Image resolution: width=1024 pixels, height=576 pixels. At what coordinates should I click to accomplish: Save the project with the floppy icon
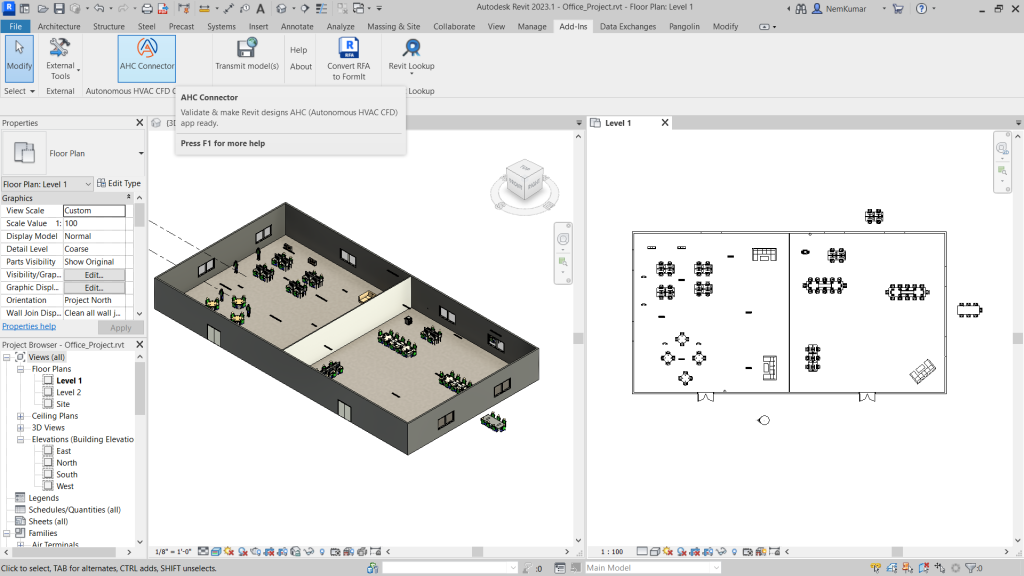(x=59, y=8)
